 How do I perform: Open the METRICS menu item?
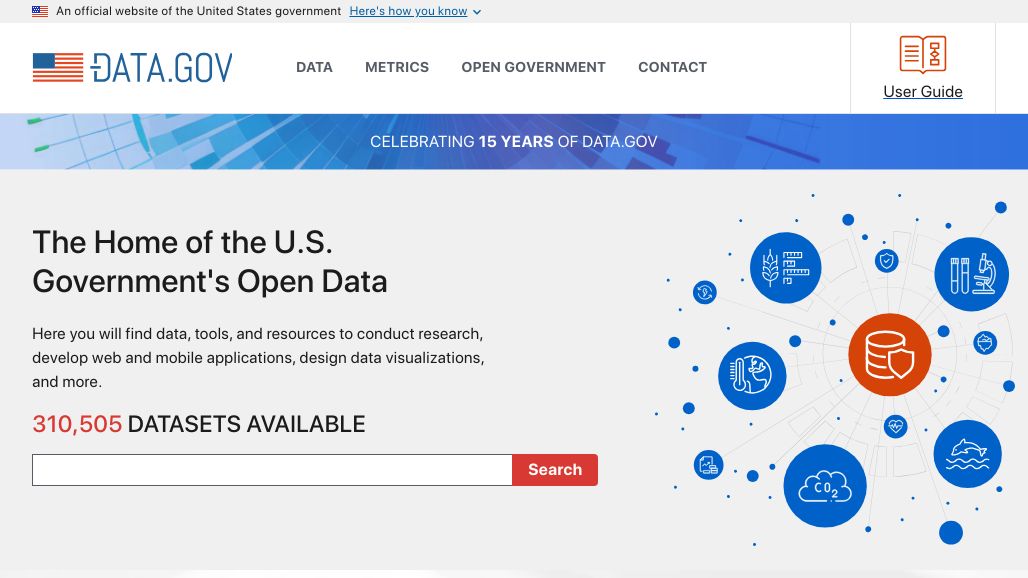pos(397,67)
